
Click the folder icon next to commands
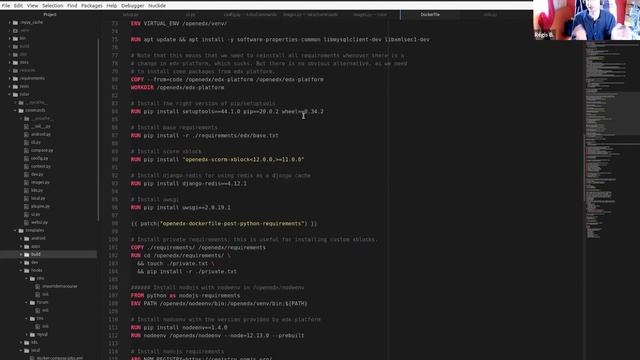[21, 110]
